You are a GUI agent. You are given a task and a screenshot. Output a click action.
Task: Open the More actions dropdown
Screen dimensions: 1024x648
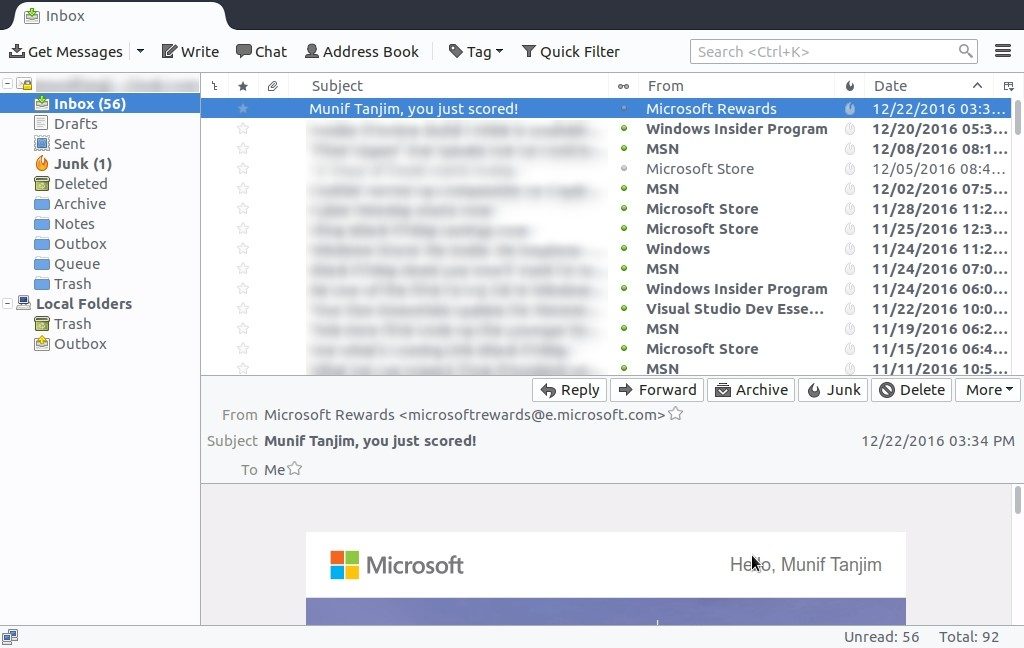click(988, 390)
